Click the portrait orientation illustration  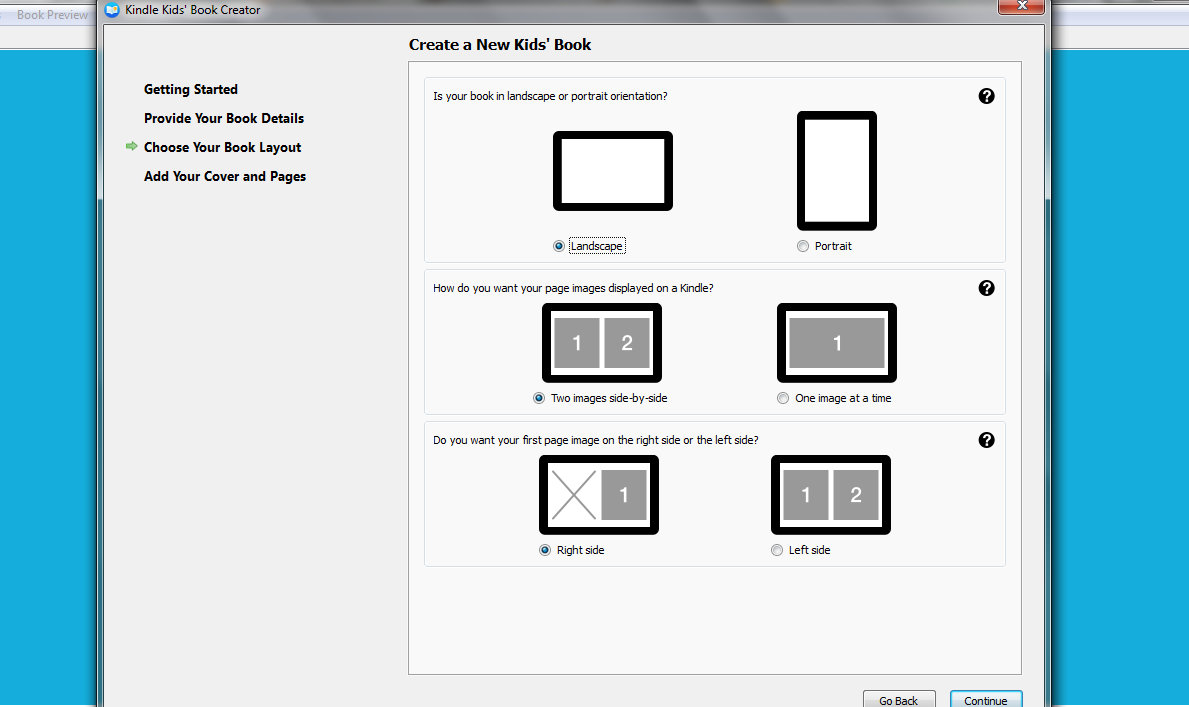point(836,171)
